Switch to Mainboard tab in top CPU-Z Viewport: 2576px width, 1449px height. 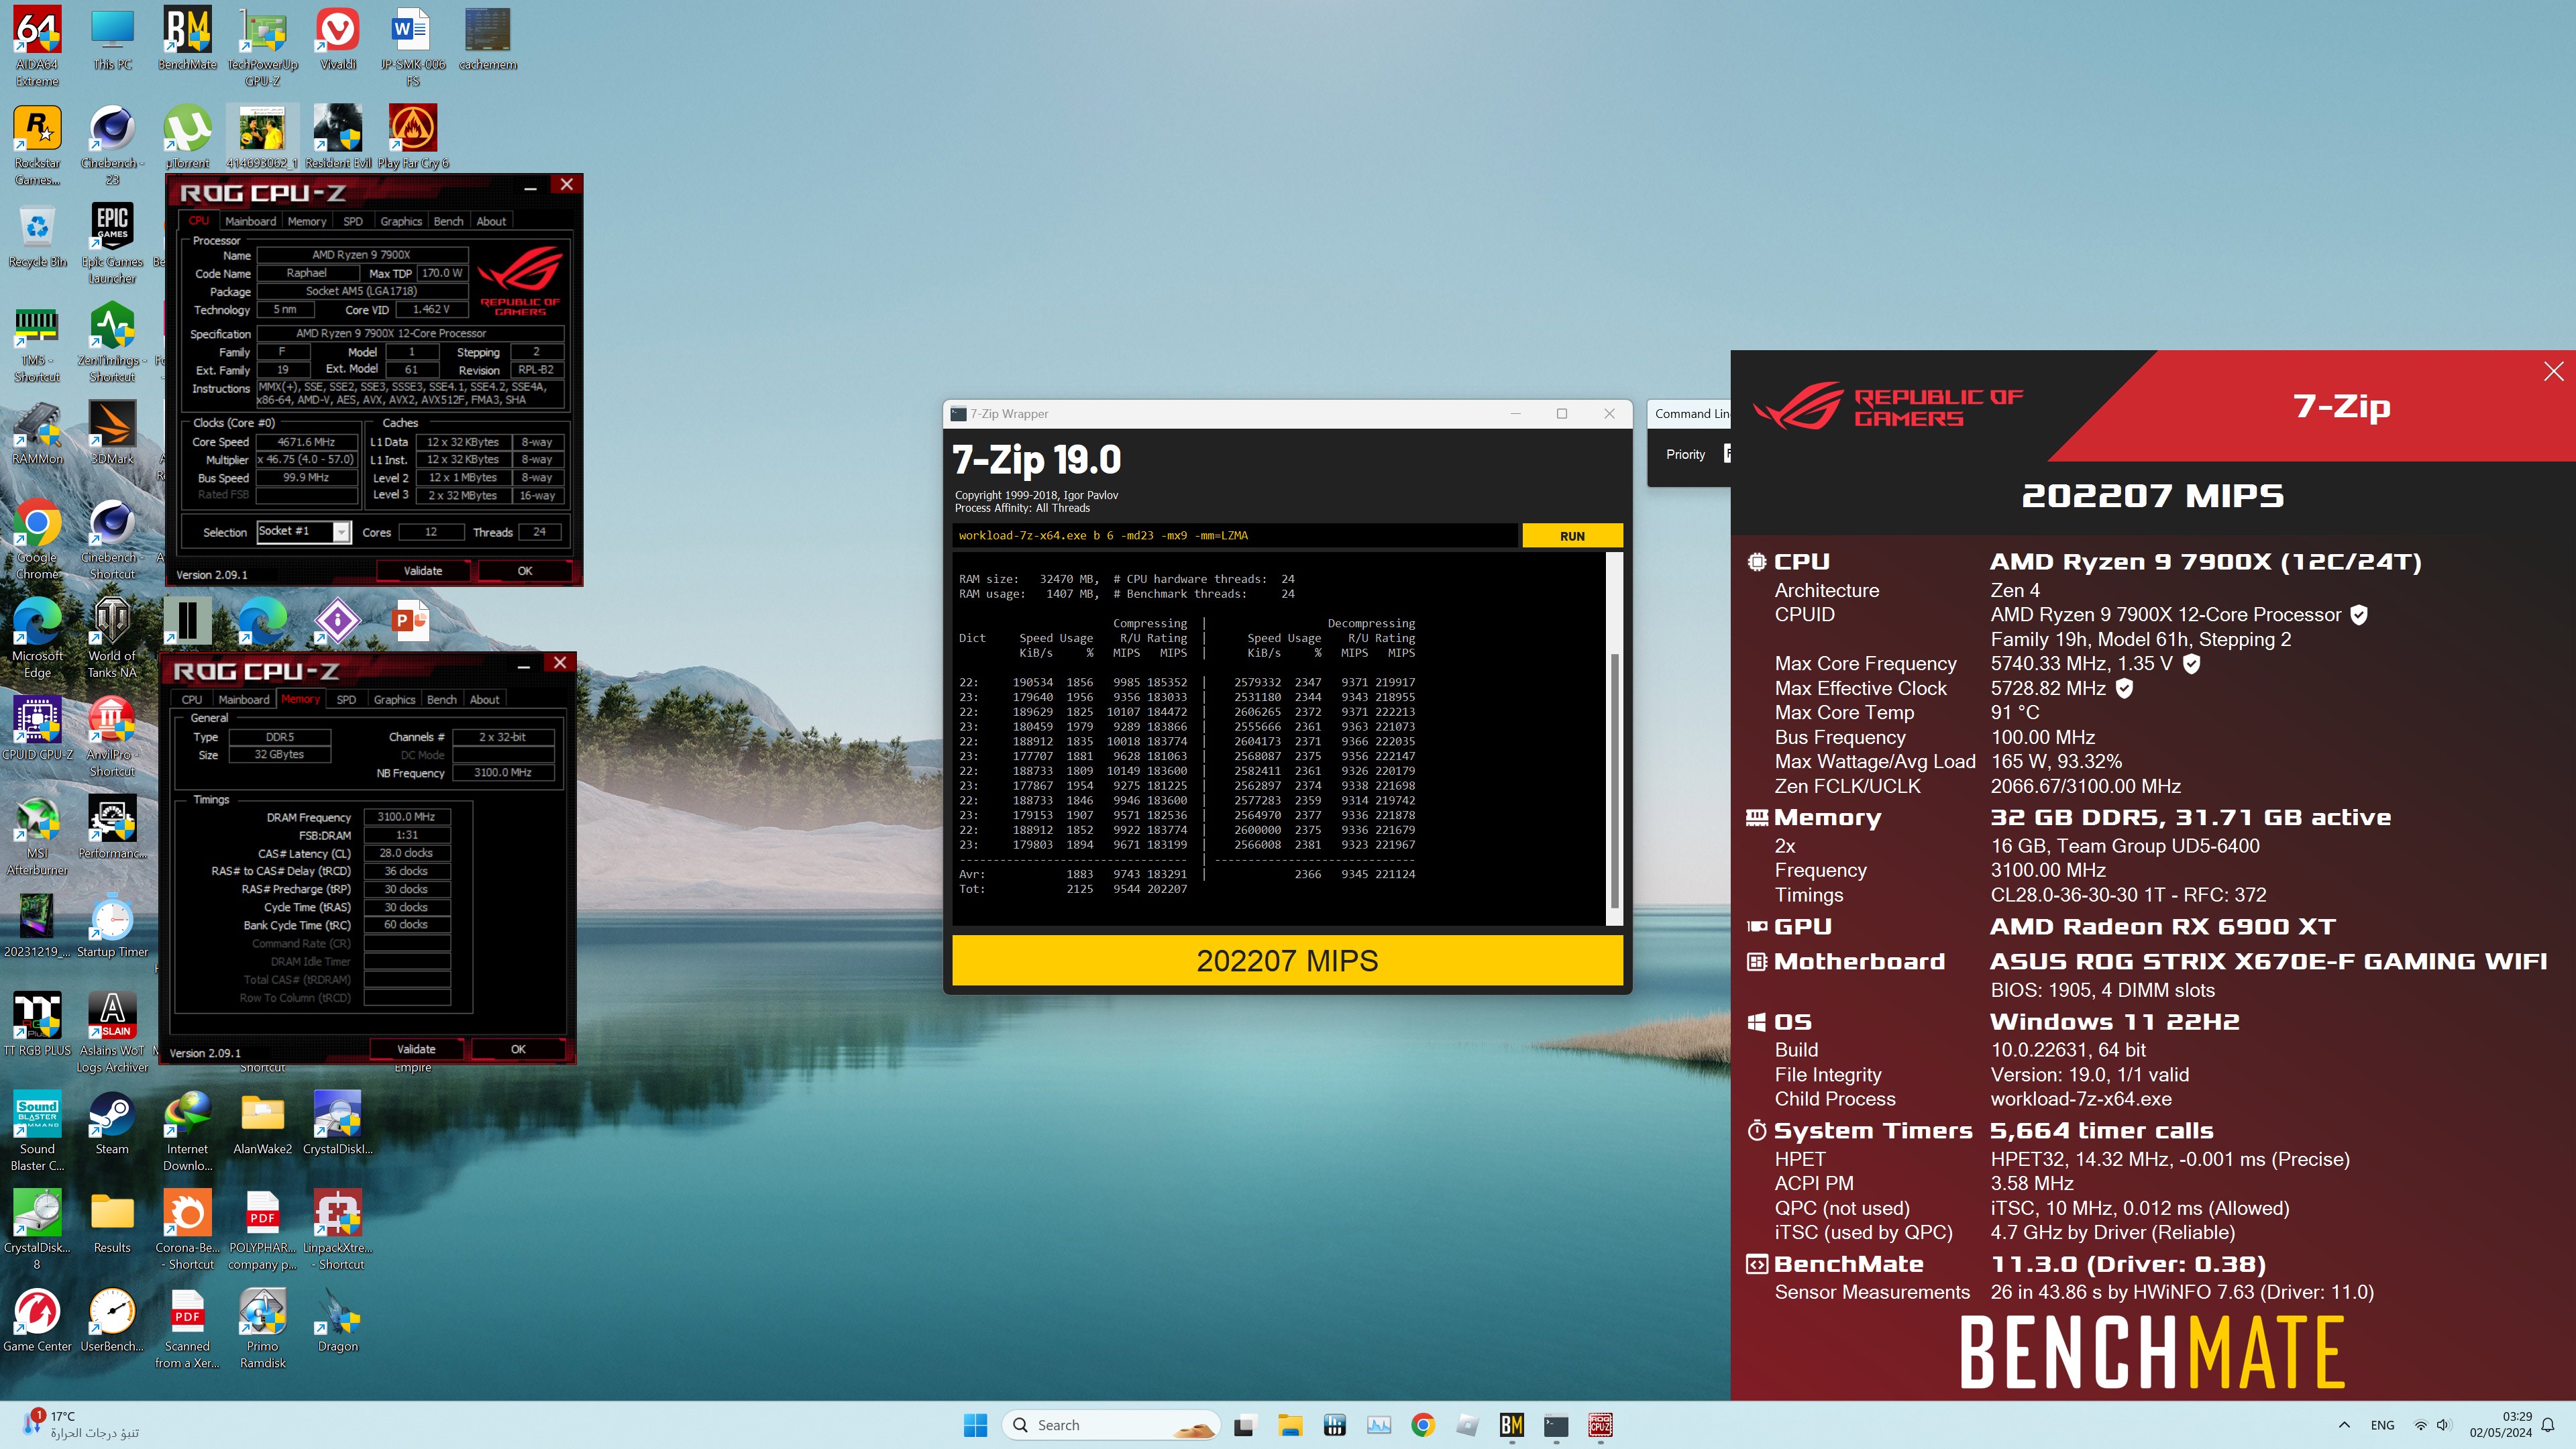tap(250, 221)
